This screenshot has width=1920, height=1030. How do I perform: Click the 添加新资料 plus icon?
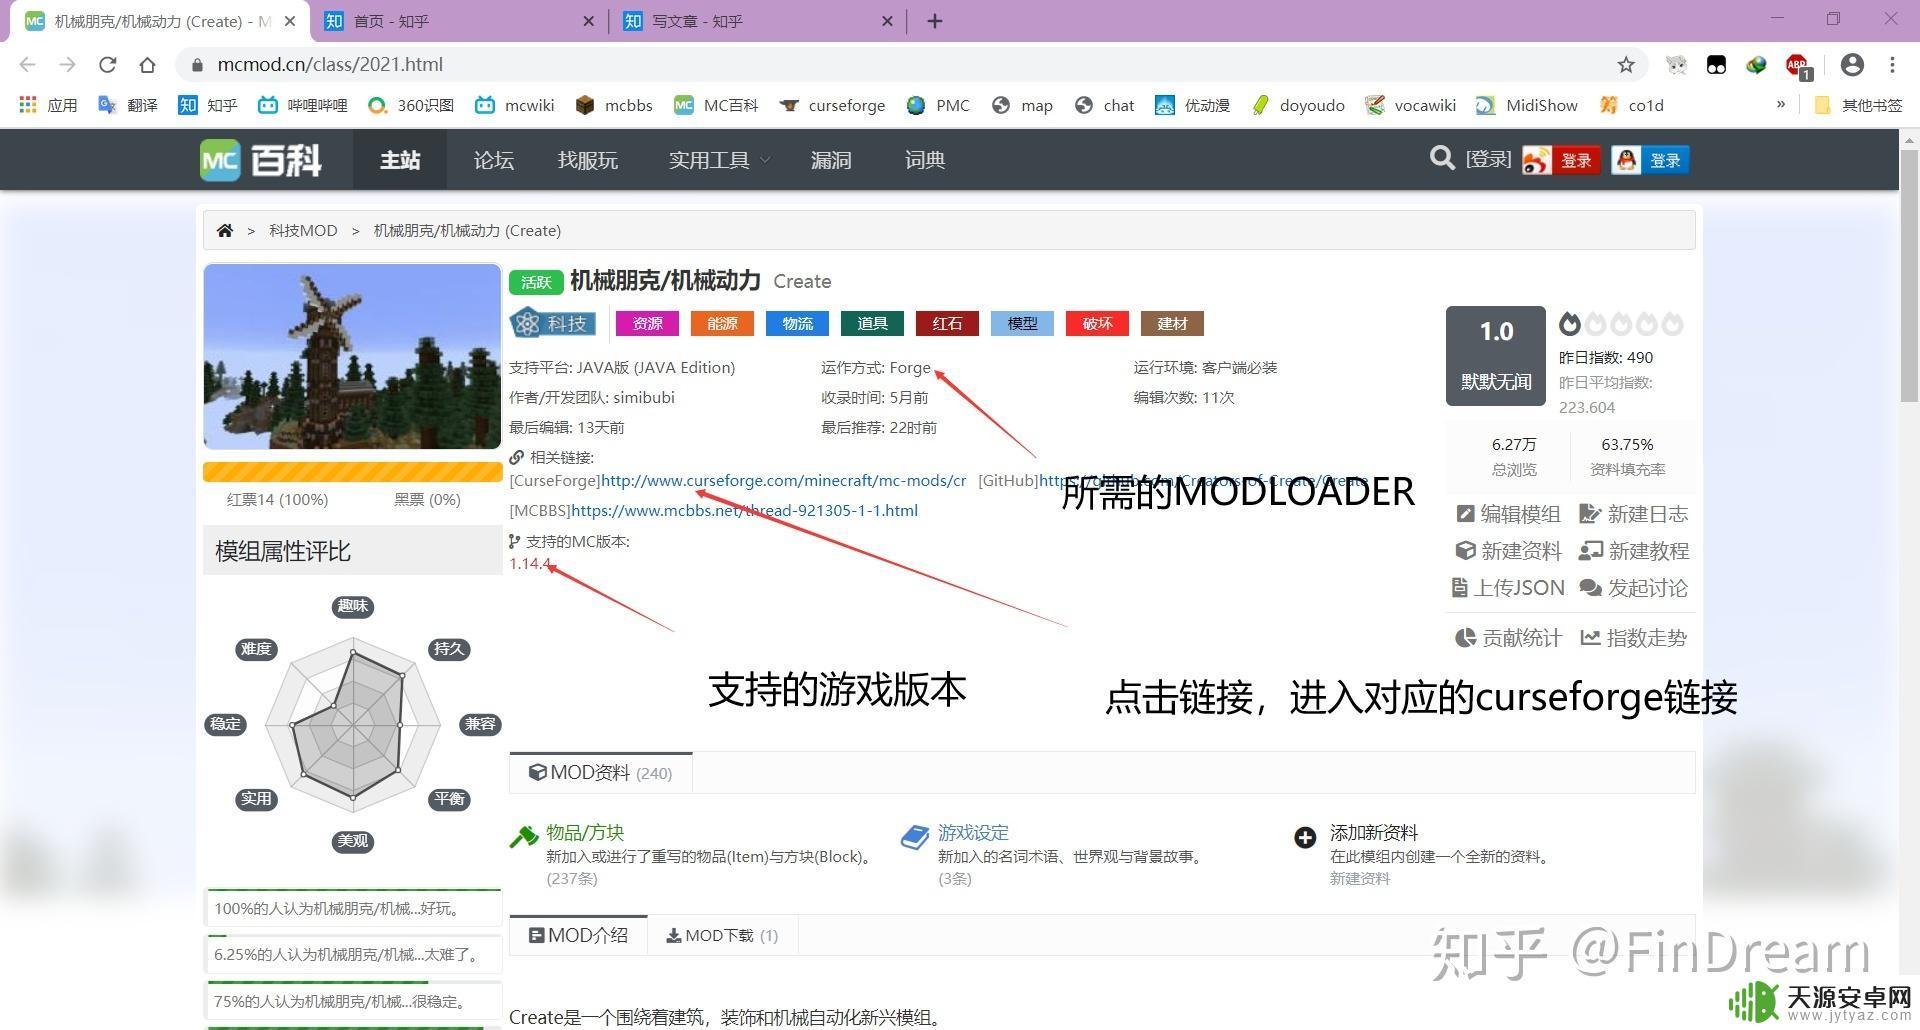pyautogui.click(x=1305, y=837)
